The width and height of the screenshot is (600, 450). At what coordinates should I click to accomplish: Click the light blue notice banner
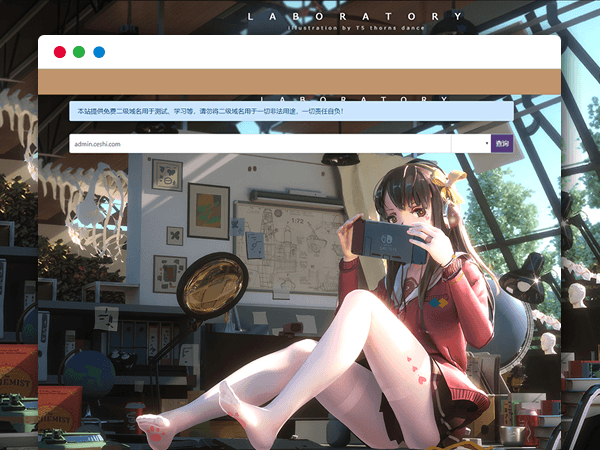[x=290, y=111]
